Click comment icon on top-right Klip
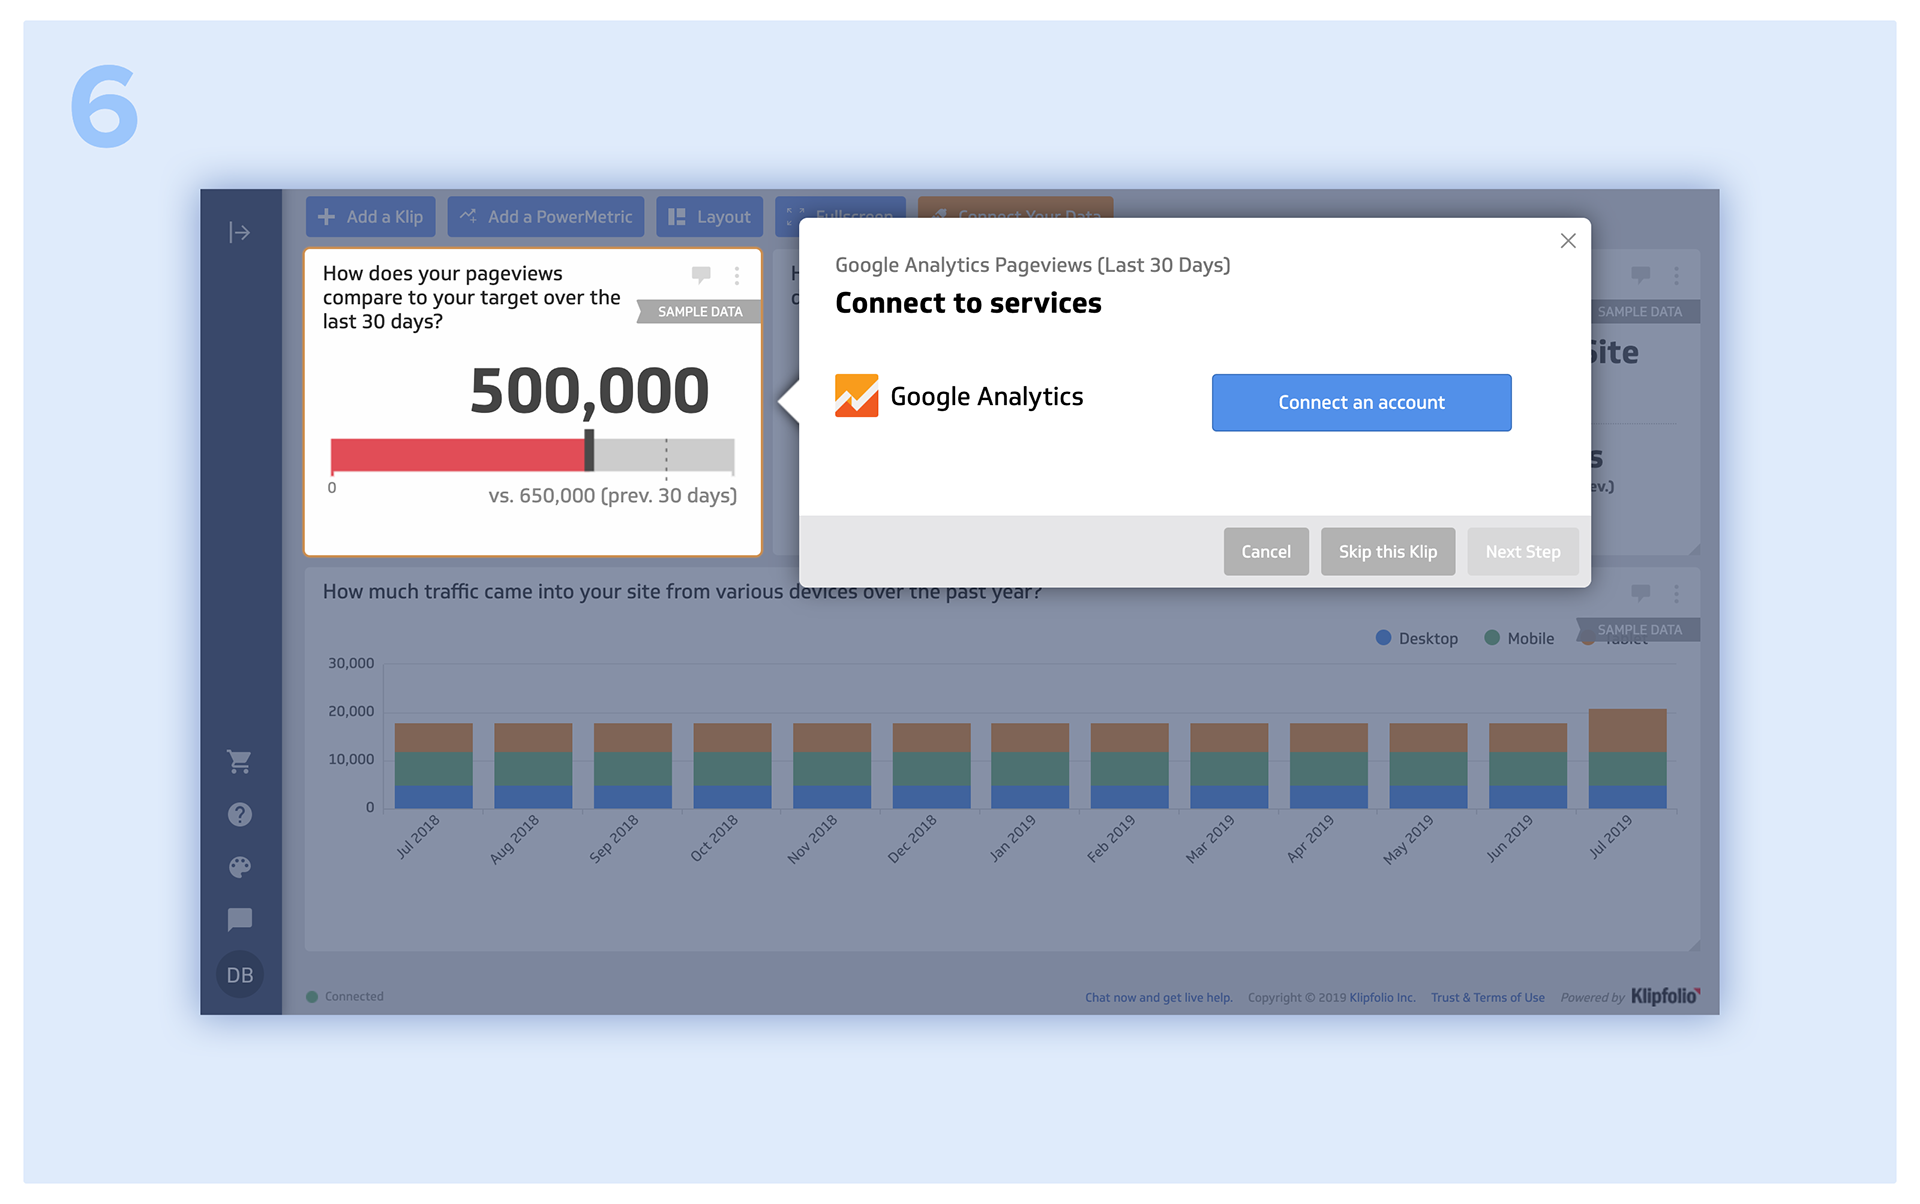This screenshot has height=1204, width=1920. 1641,274
